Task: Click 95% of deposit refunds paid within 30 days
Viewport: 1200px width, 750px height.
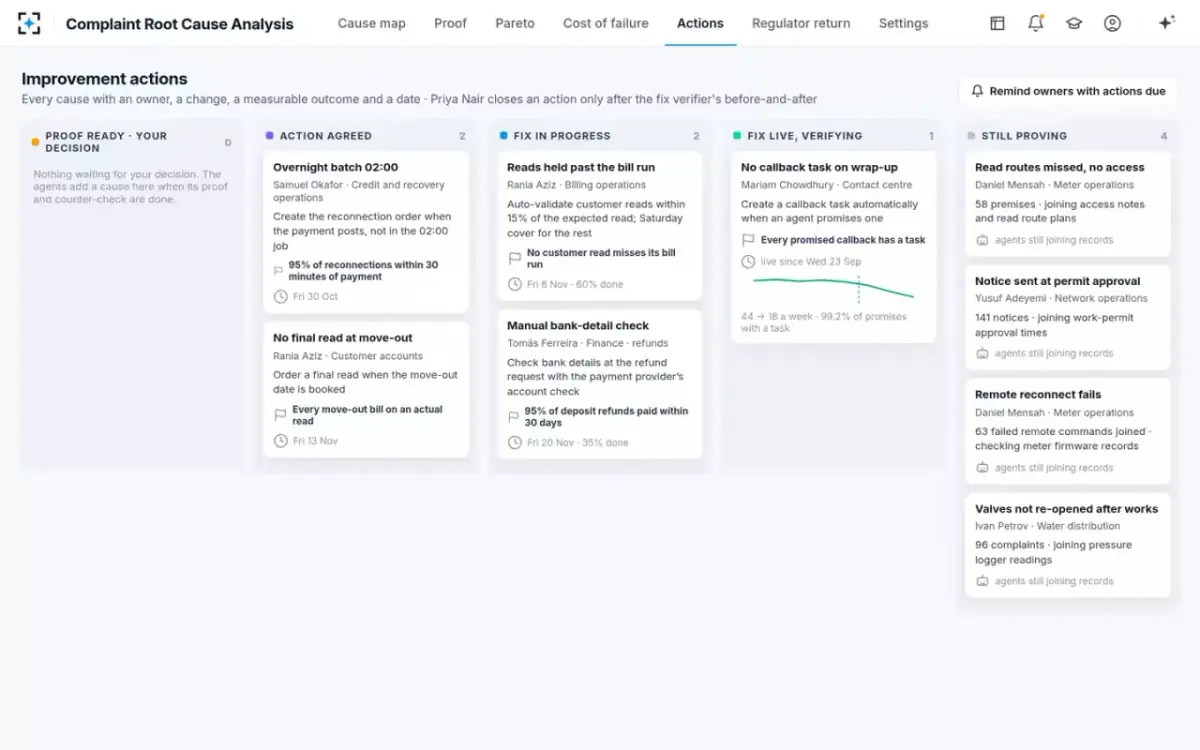Action: coord(606,417)
